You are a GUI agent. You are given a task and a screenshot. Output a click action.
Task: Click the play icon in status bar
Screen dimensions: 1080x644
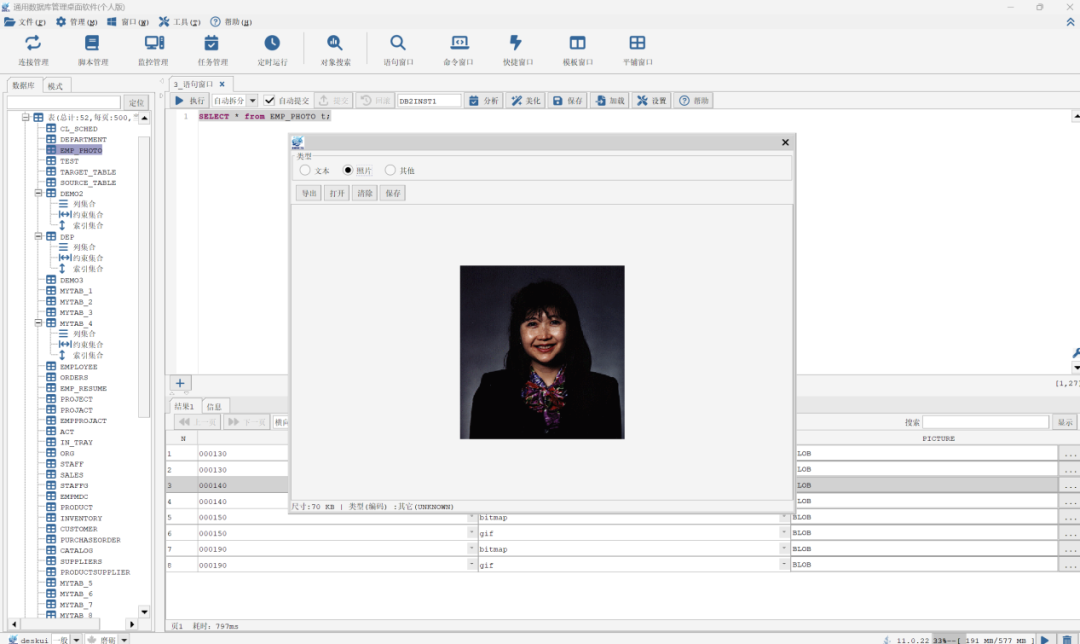(x=1045, y=640)
